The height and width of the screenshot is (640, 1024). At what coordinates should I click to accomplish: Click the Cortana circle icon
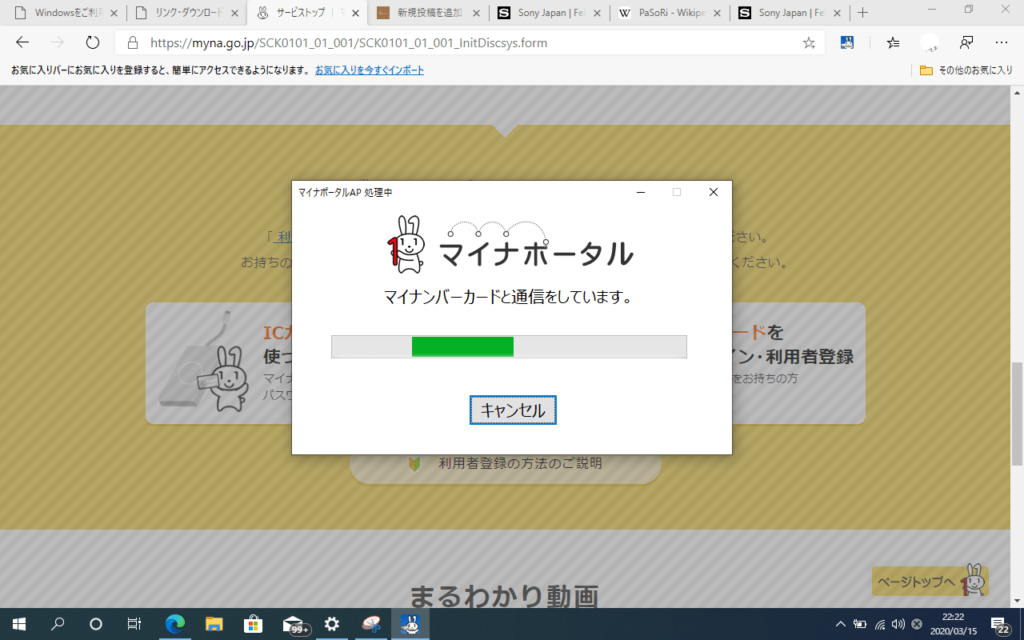point(95,624)
